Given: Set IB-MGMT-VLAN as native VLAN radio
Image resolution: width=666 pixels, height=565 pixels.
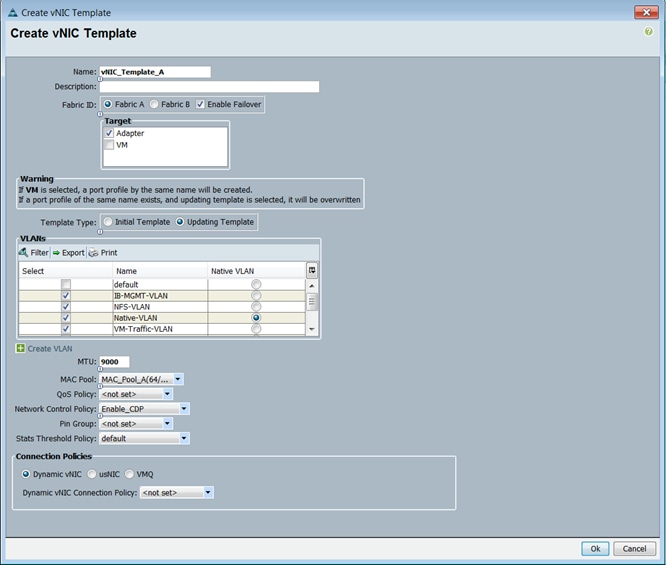Looking at the screenshot, I should pyautogui.click(x=256, y=296).
